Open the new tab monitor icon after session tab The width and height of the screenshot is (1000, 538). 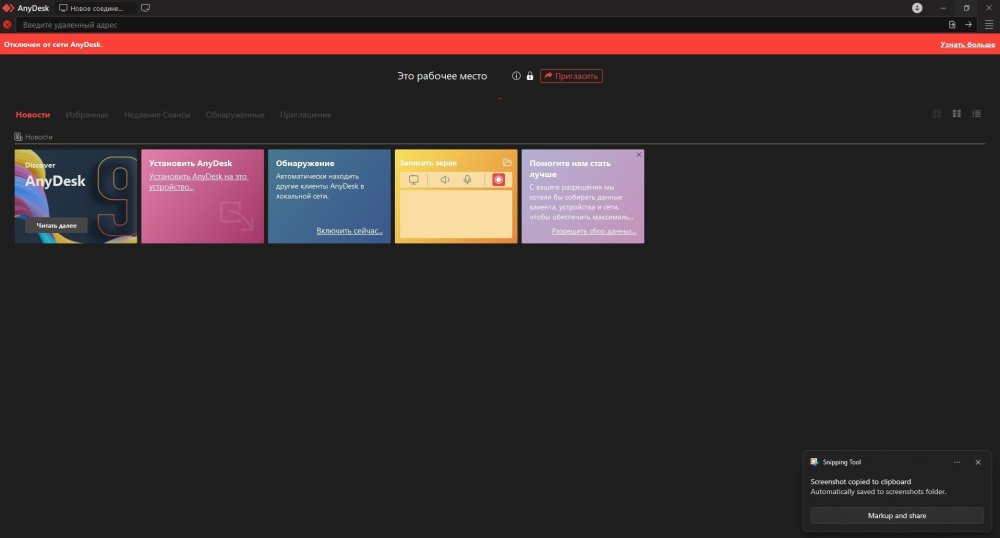tap(145, 8)
